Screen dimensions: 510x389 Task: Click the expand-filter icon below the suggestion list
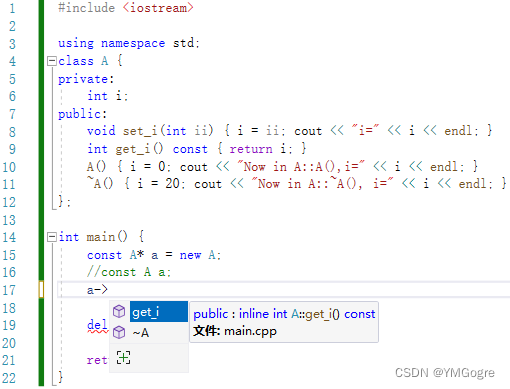tap(123, 358)
